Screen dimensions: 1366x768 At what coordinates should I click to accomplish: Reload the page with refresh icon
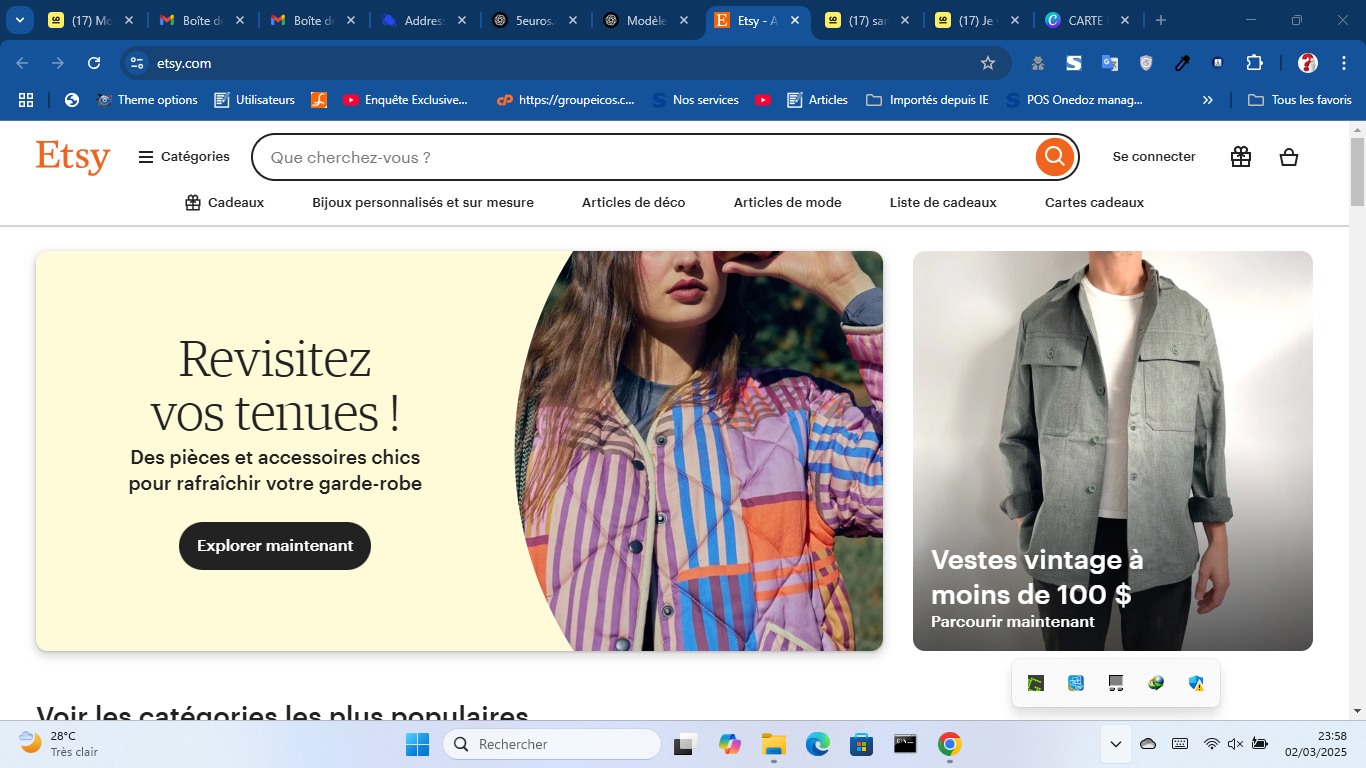[x=94, y=63]
